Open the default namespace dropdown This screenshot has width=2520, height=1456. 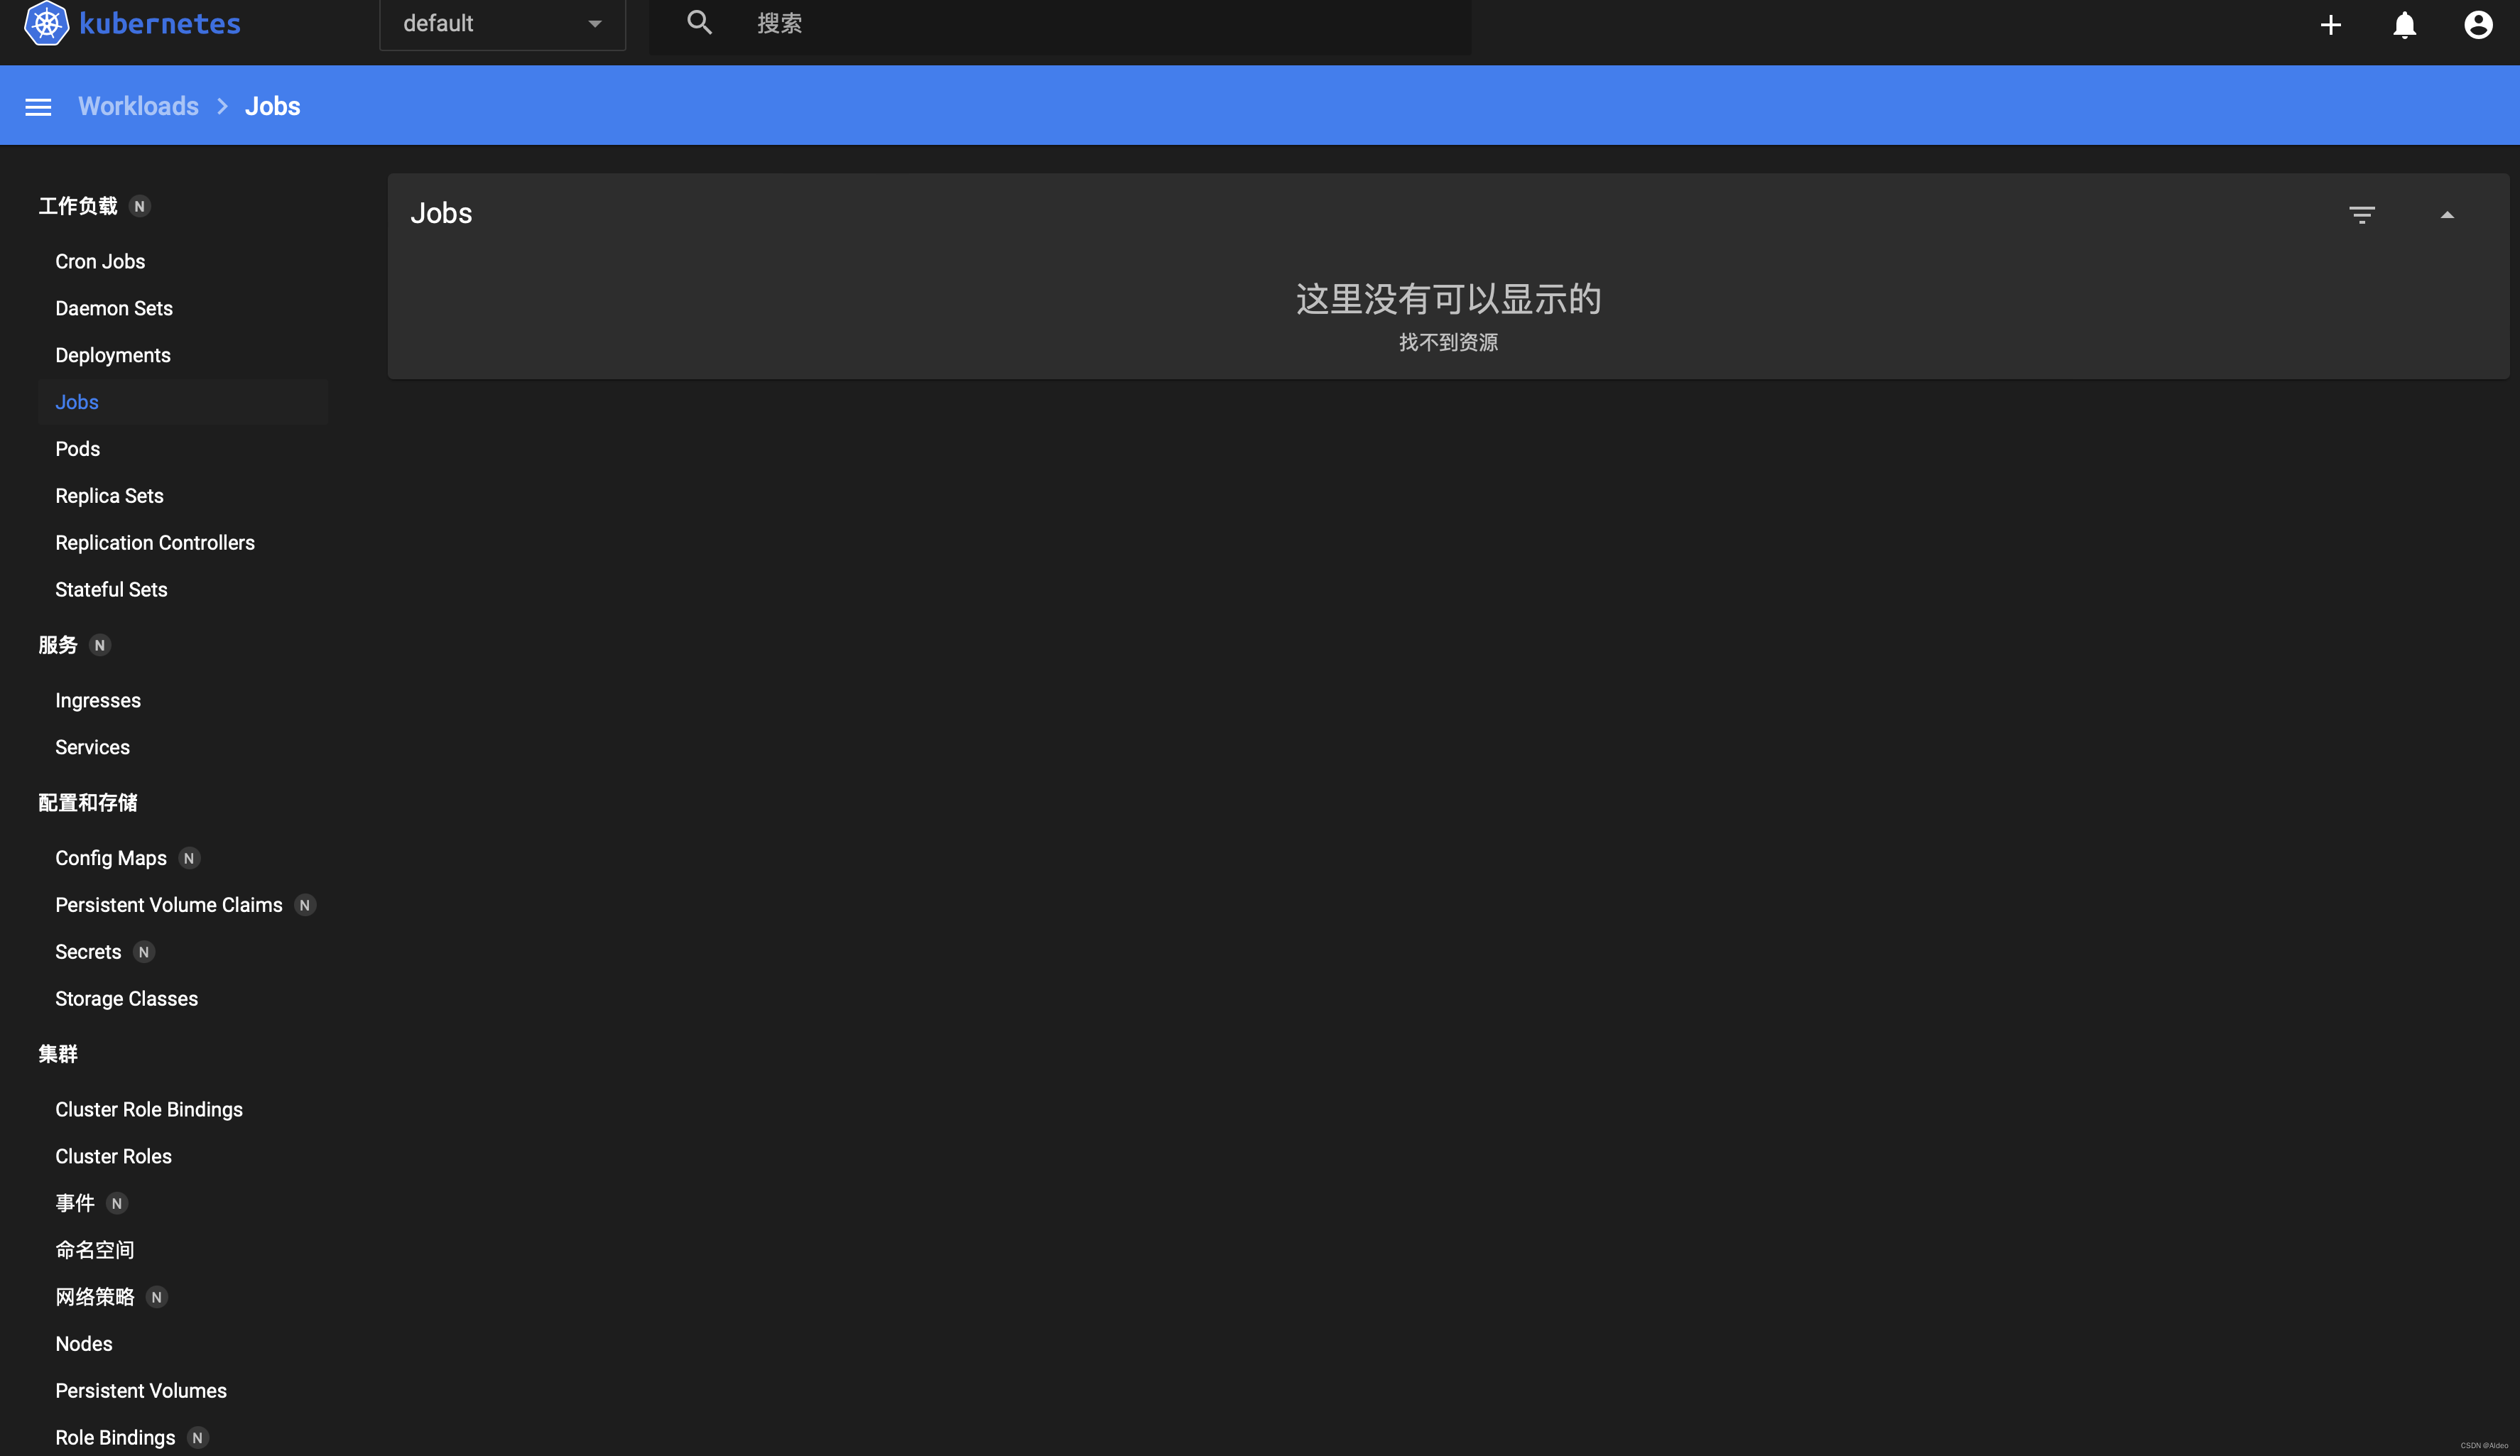point(502,24)
